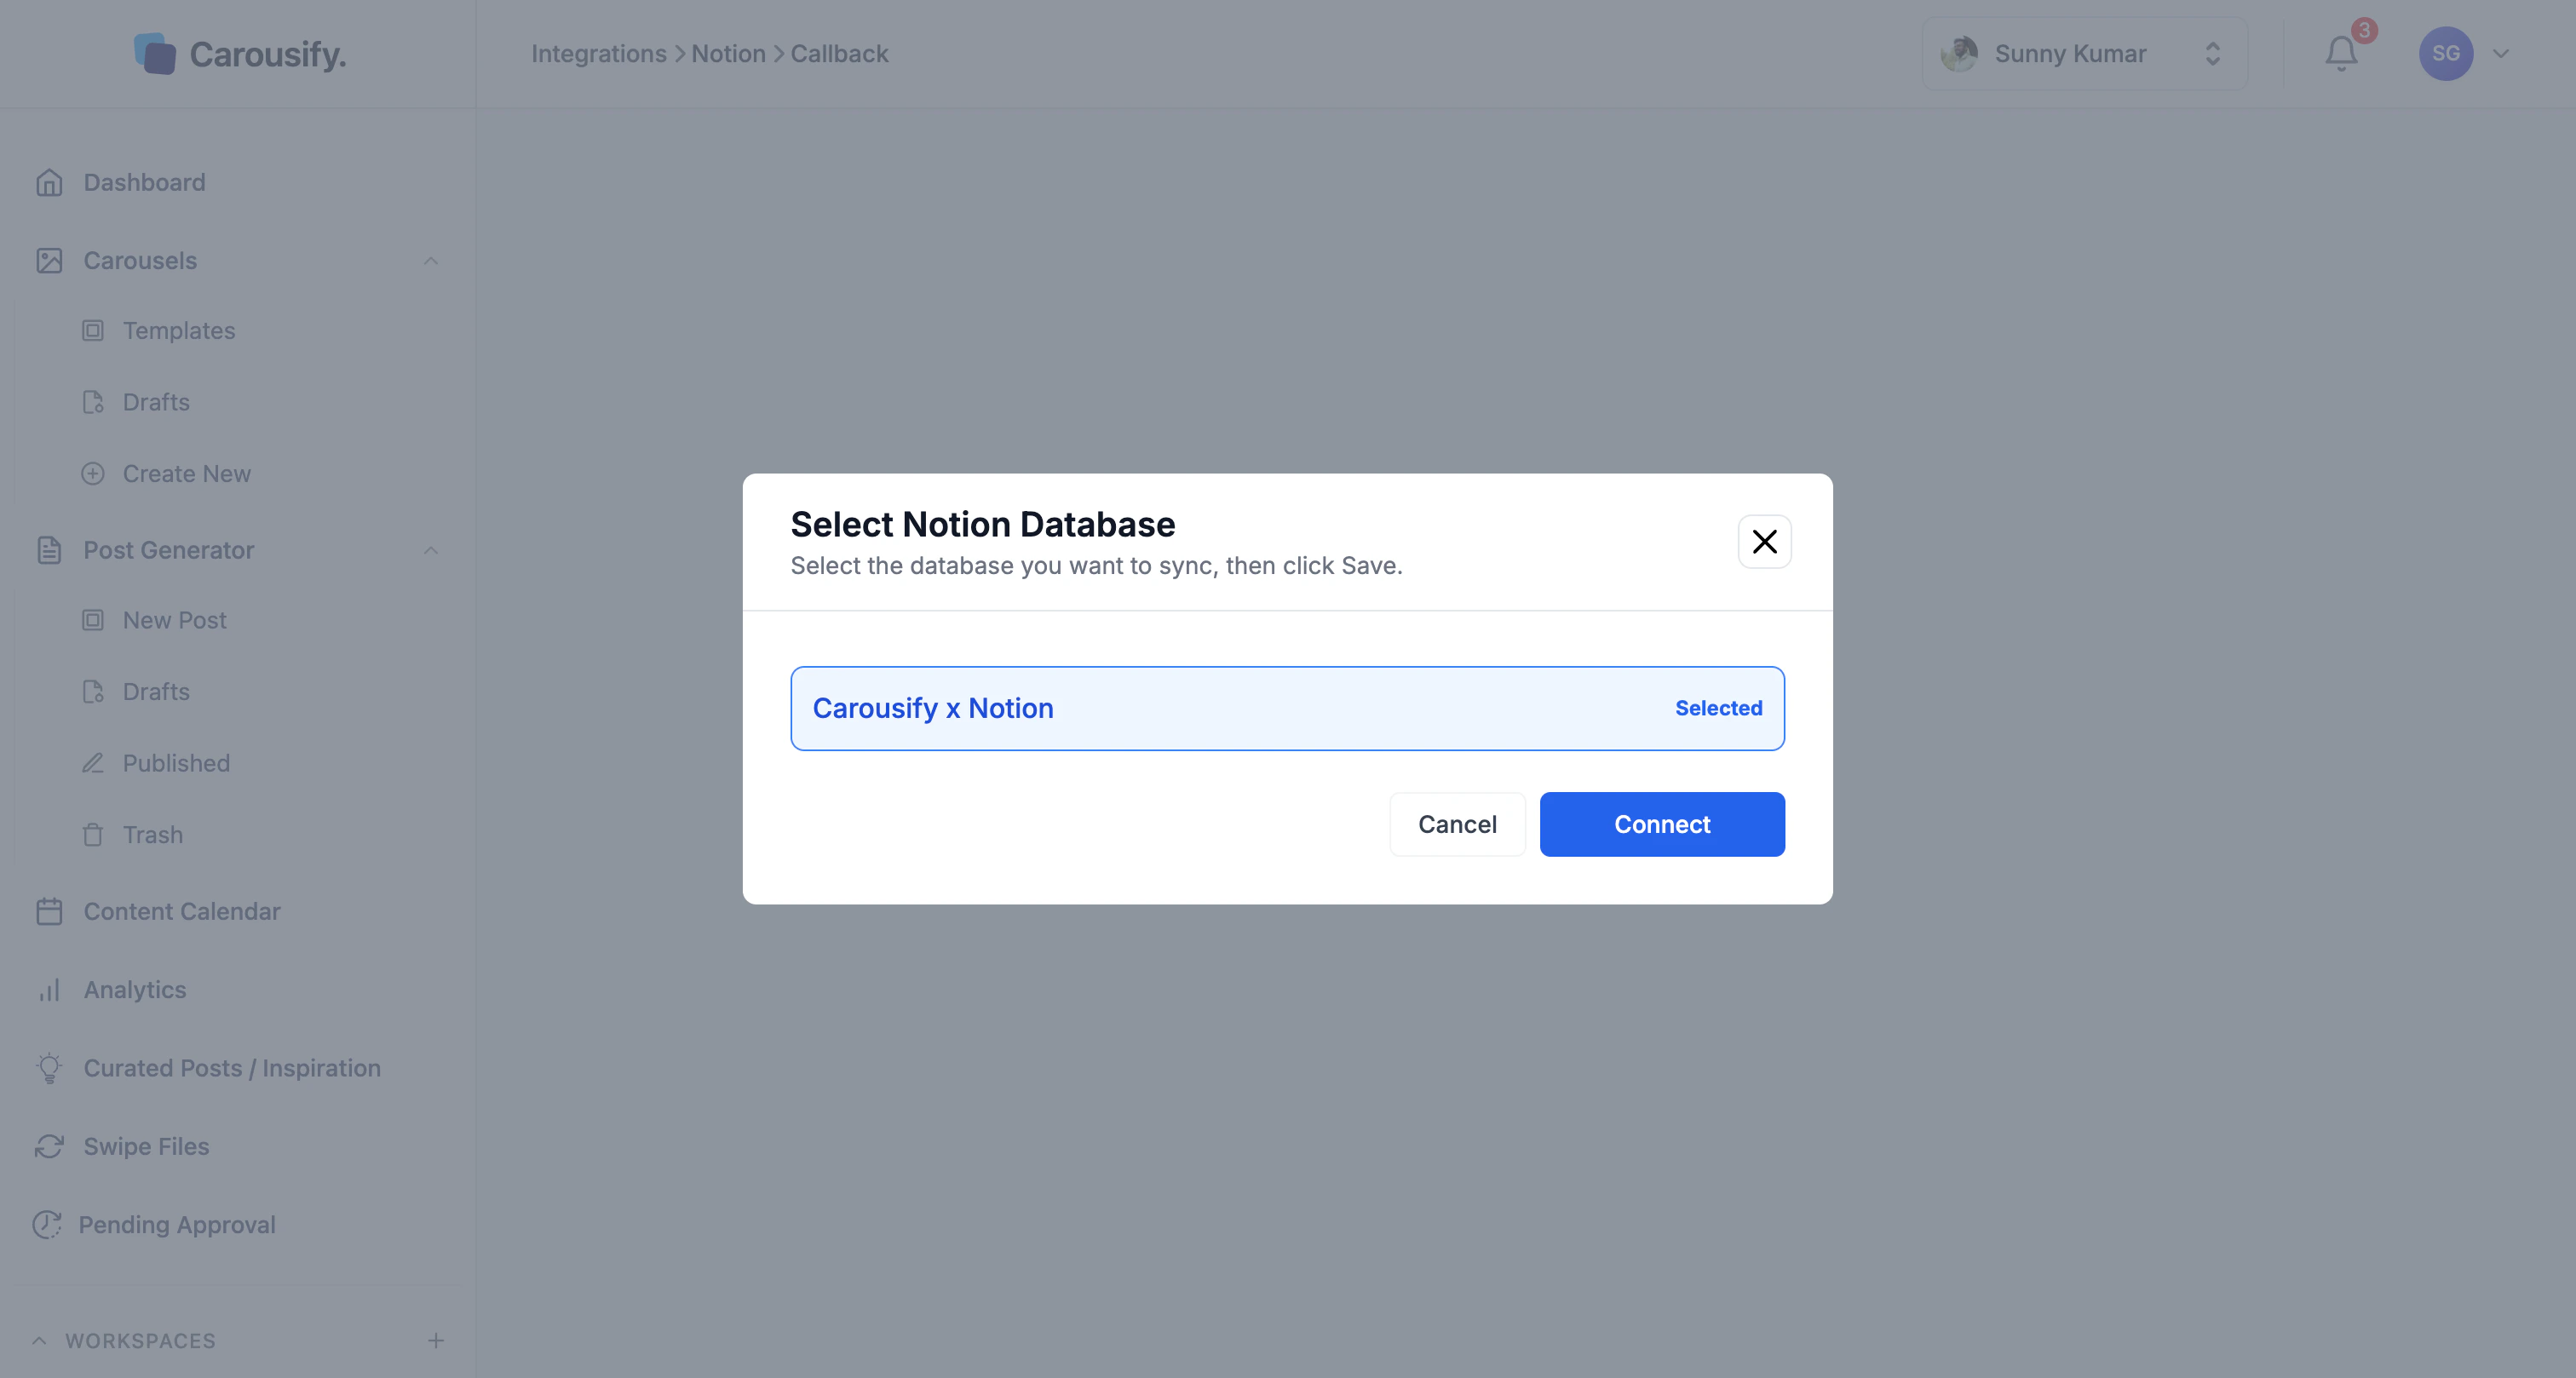Click Drafts file icon under Carousels

pos(93,402)
